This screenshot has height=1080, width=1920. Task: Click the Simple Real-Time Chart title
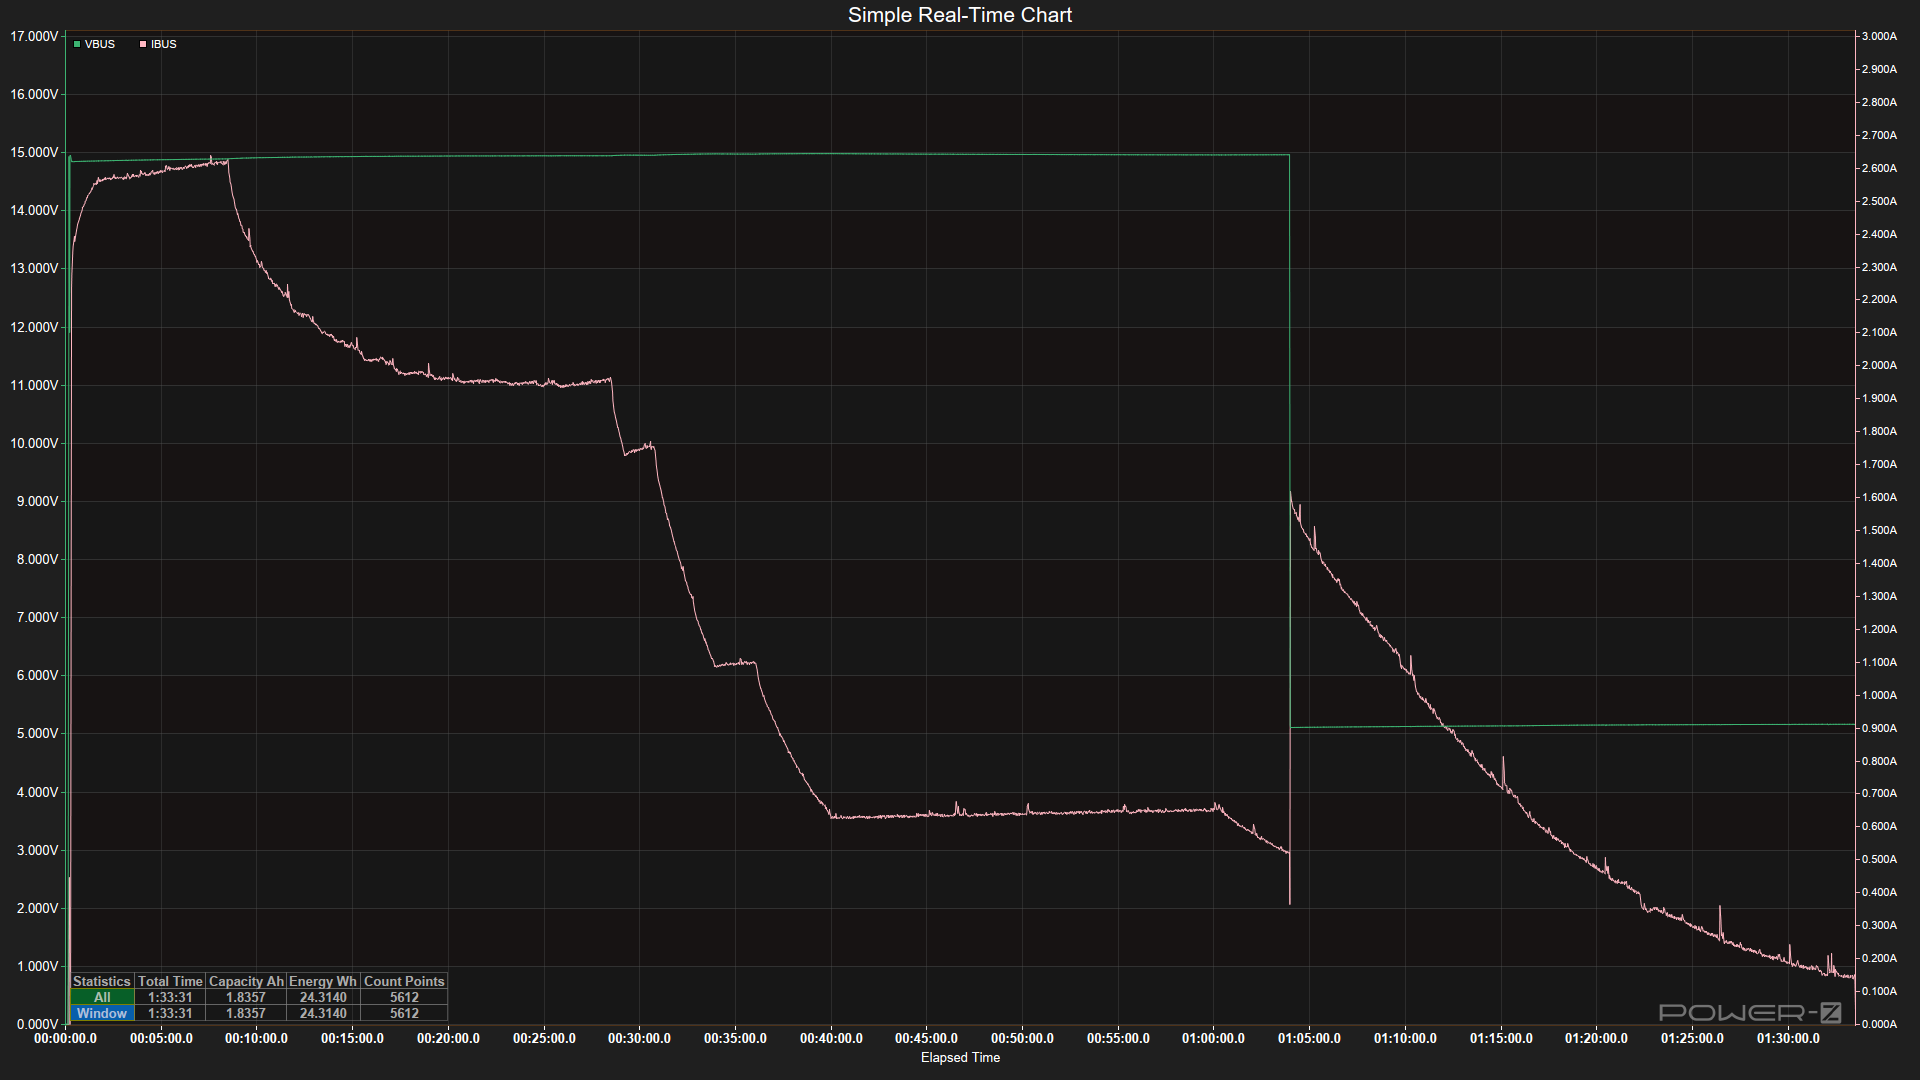click(x=959, y=15)
